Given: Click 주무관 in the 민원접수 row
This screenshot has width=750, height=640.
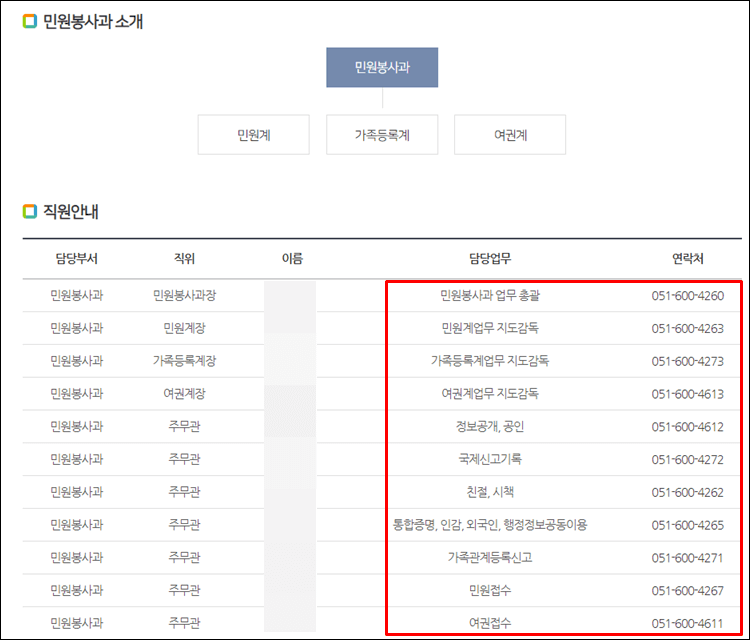Looking at the screenshot, I should click(x=185, y=590).
